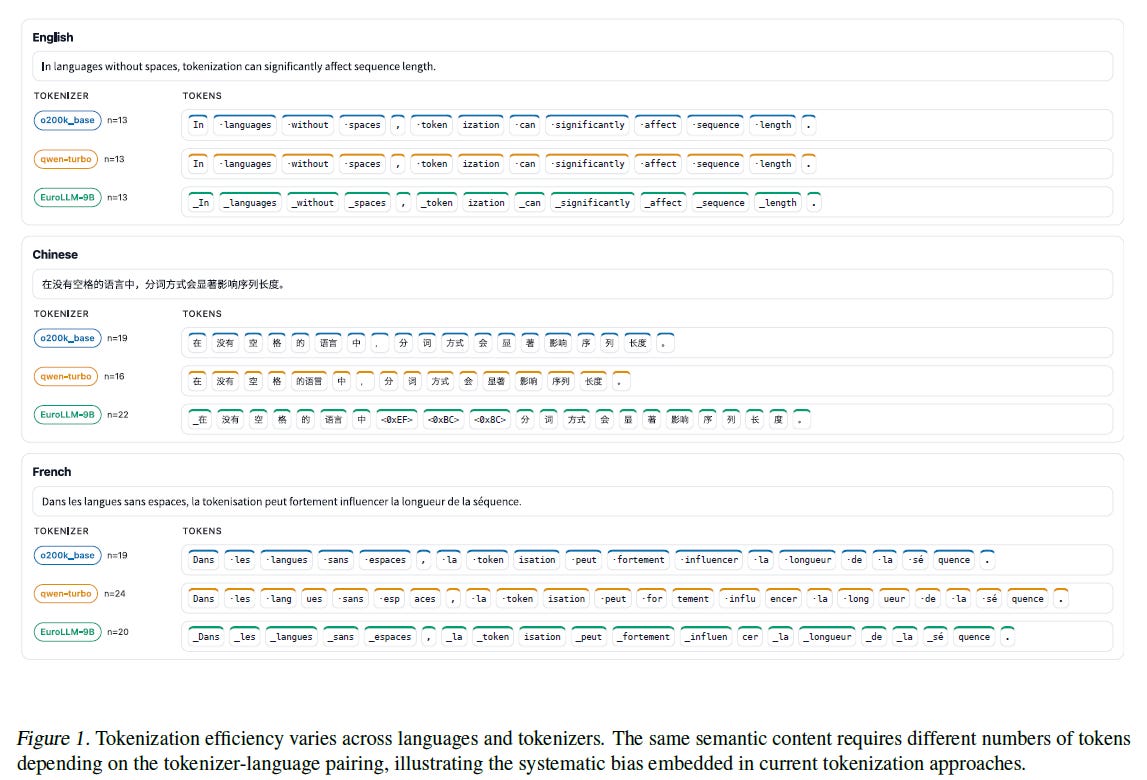Choose the qwen-turbo badge in the French section
Viewport: 1147px width, 780px height.
click(66, 593)
